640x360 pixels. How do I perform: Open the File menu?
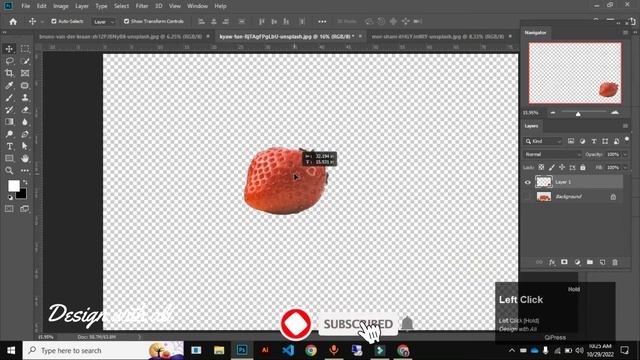tap(26, 6)
